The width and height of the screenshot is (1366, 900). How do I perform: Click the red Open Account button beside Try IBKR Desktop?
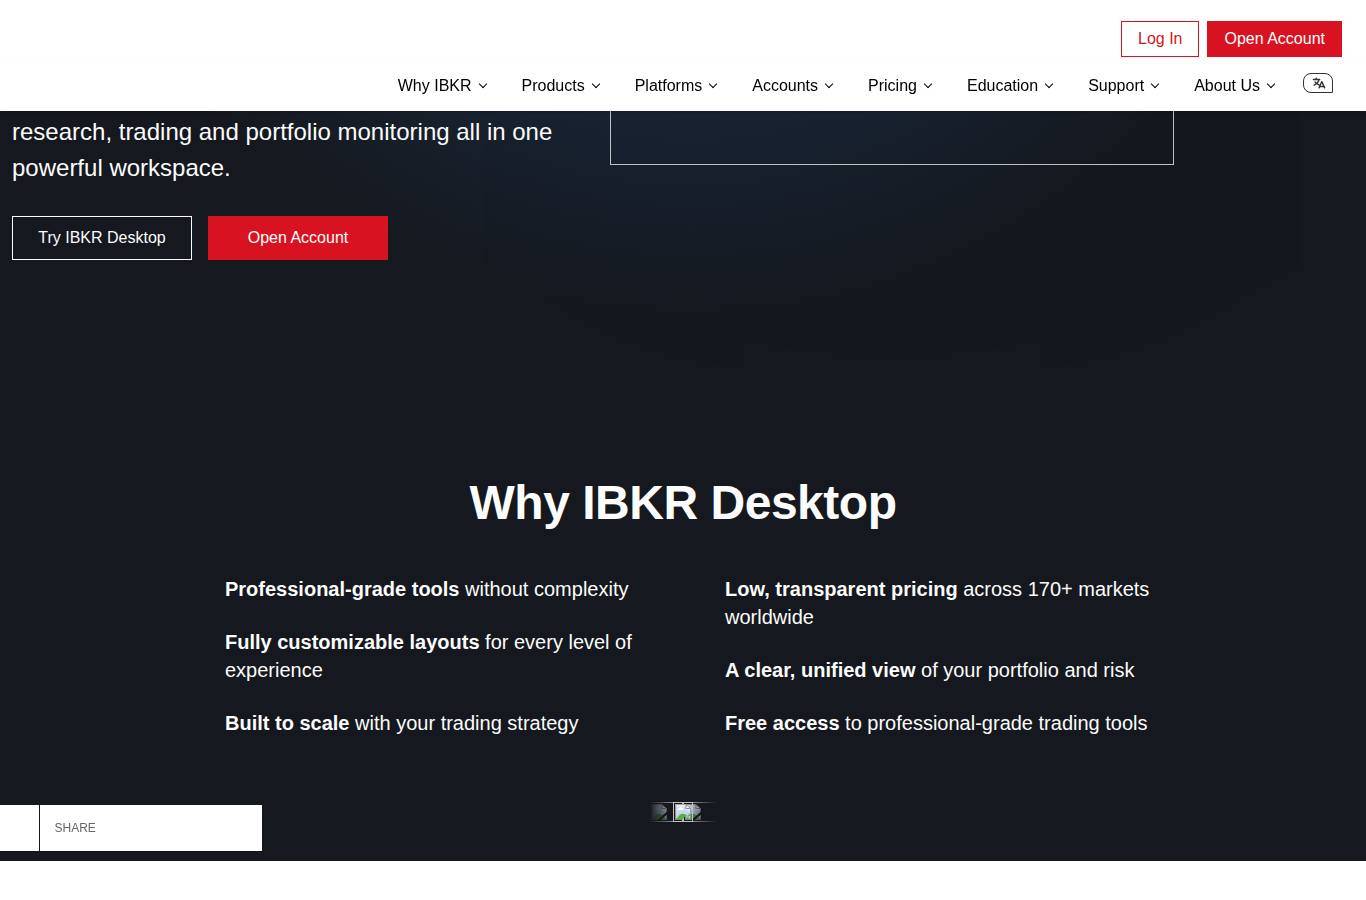298,238
